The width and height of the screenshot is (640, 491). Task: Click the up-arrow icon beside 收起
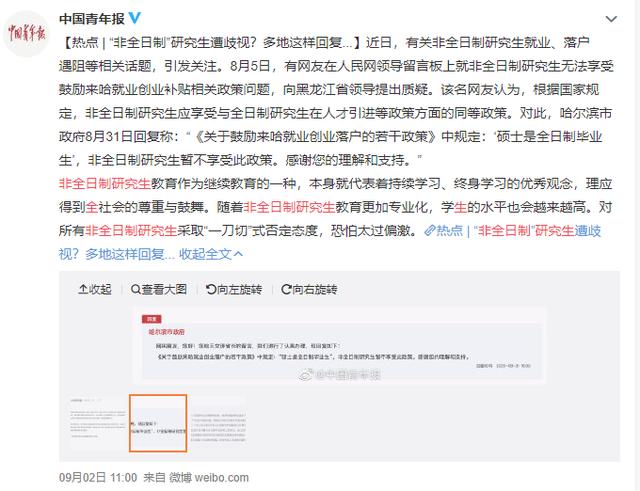tap(83, 289)
